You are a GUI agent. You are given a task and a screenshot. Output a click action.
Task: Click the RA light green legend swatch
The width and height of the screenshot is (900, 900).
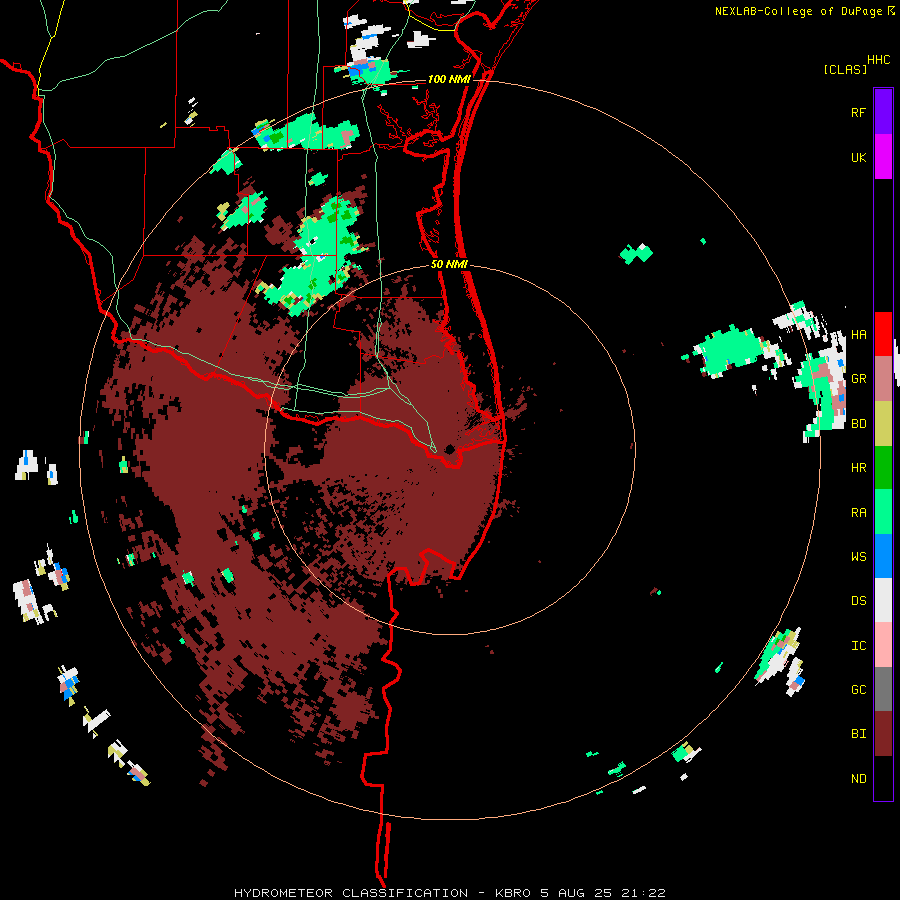883,512
